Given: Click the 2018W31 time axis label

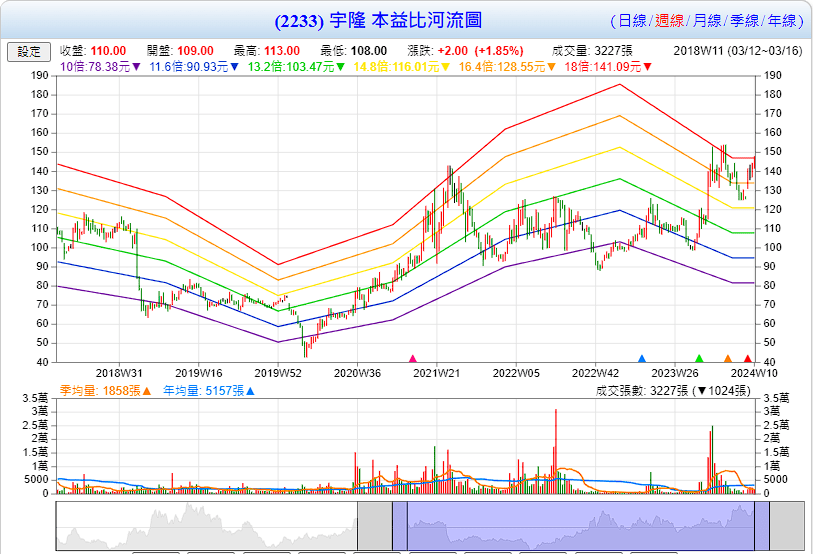Looking at the screenshot, I should (119, 373).
